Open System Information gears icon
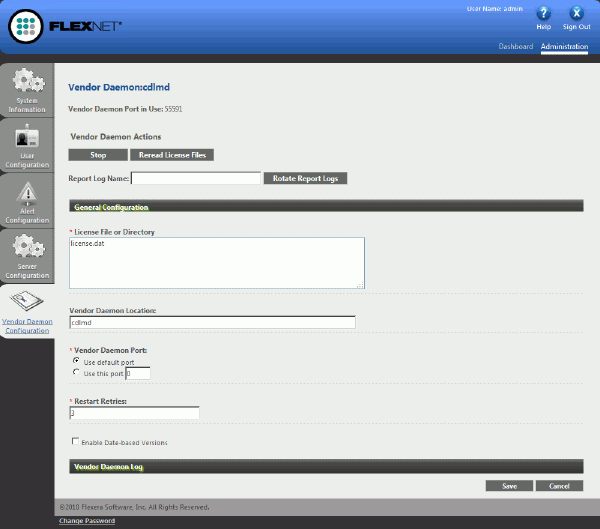Screen dimensions: 600x529 click(x=28, y=81)
